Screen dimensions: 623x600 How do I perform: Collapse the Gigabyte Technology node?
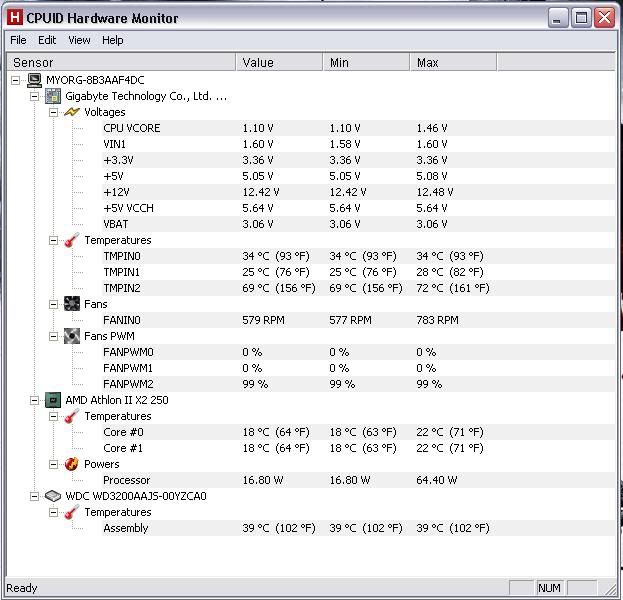point(35,97)
